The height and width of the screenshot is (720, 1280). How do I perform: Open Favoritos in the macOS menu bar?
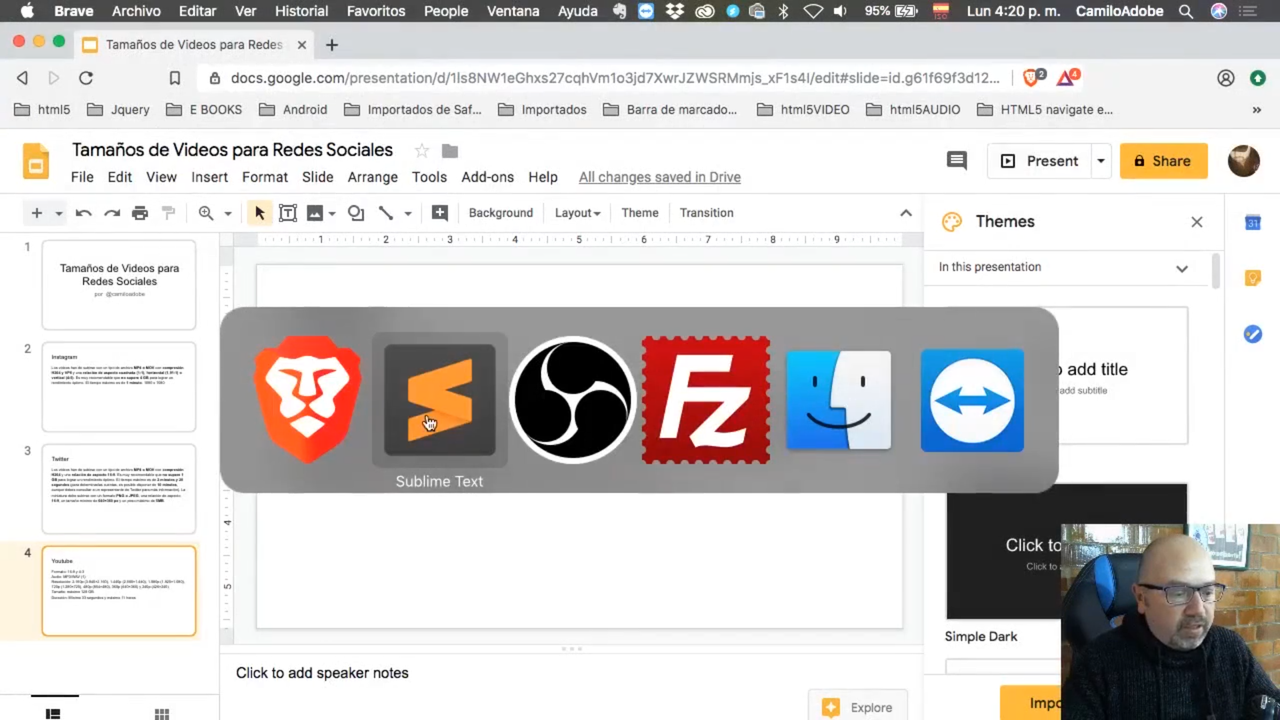(376, 11)
